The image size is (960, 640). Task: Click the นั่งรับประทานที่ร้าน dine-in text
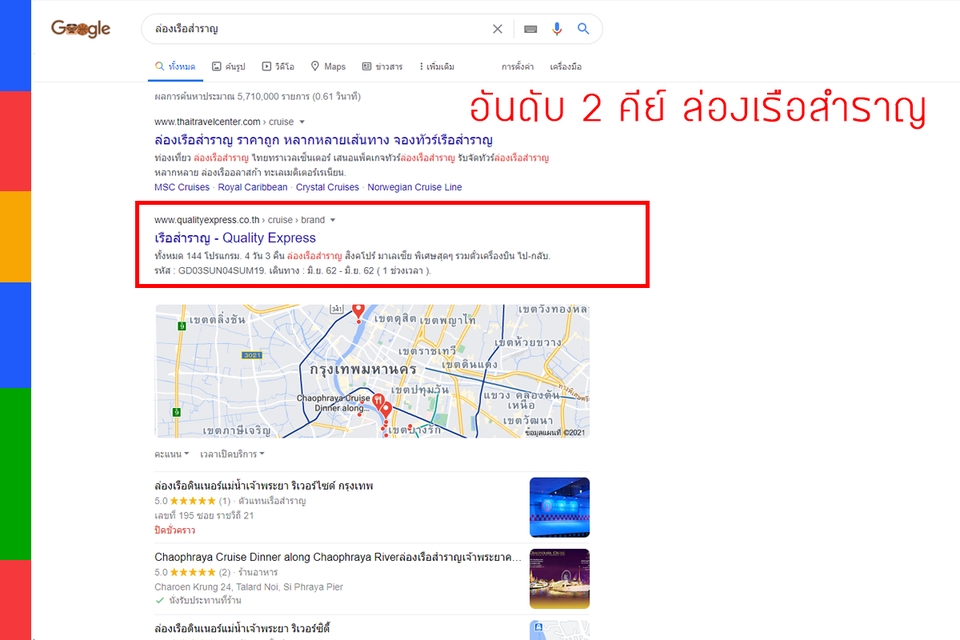click(204, 600)
